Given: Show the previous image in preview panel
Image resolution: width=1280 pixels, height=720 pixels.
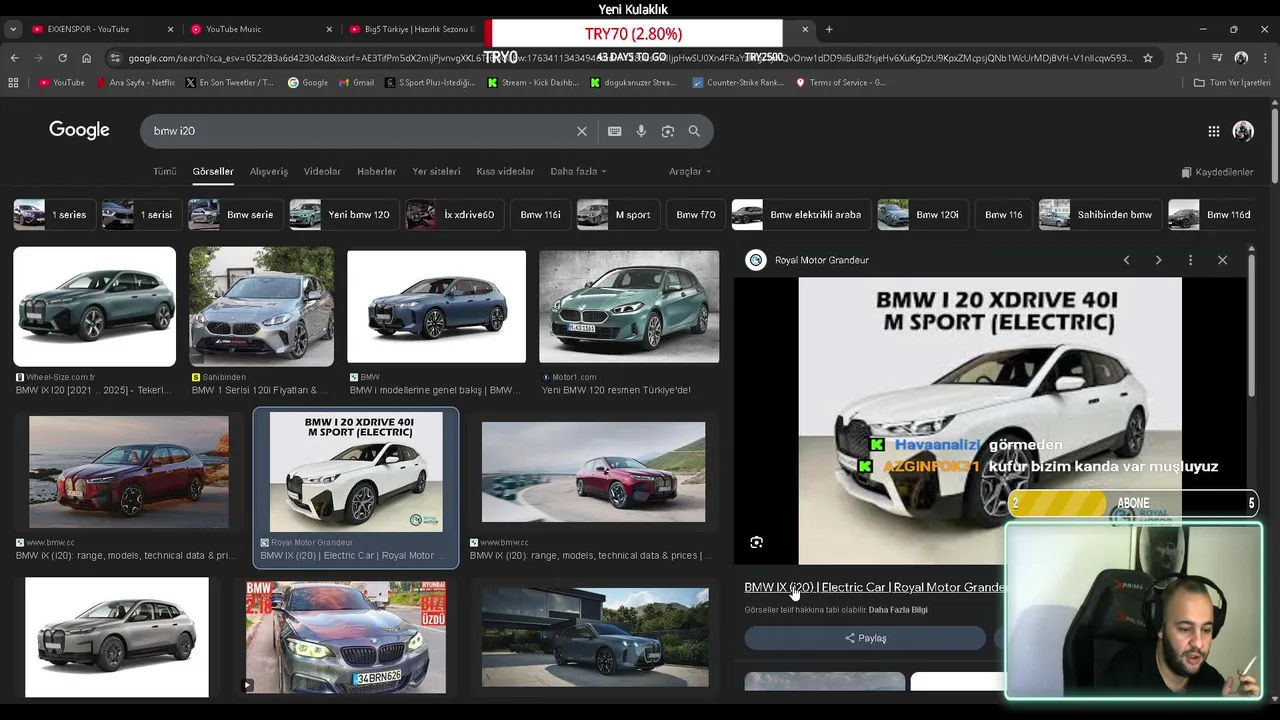Looking at the screenshot, I should pos(1126,260).
